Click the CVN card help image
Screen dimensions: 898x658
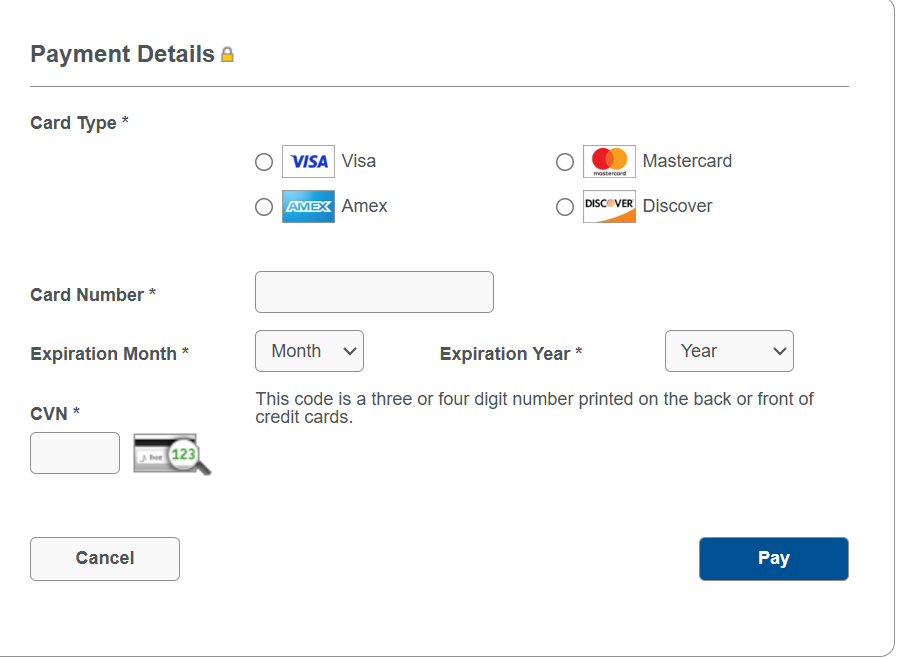tap(172, 454)
